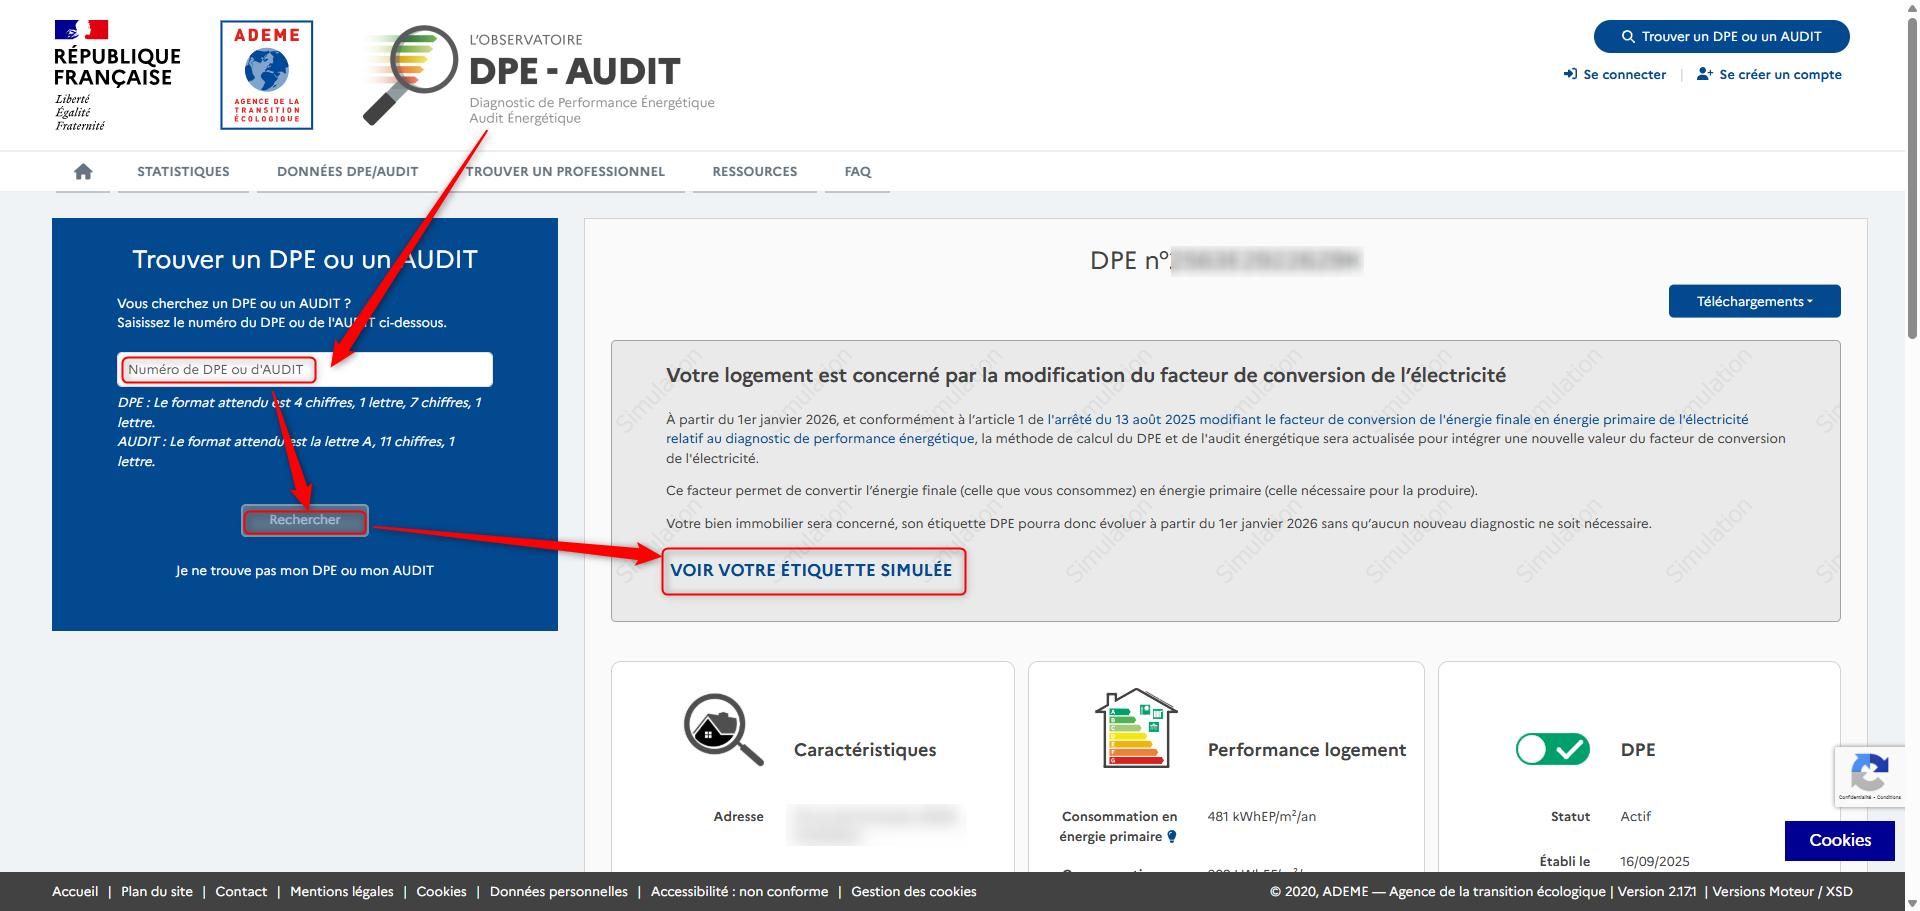Click Se créer un compte link

pos(1769,74)
